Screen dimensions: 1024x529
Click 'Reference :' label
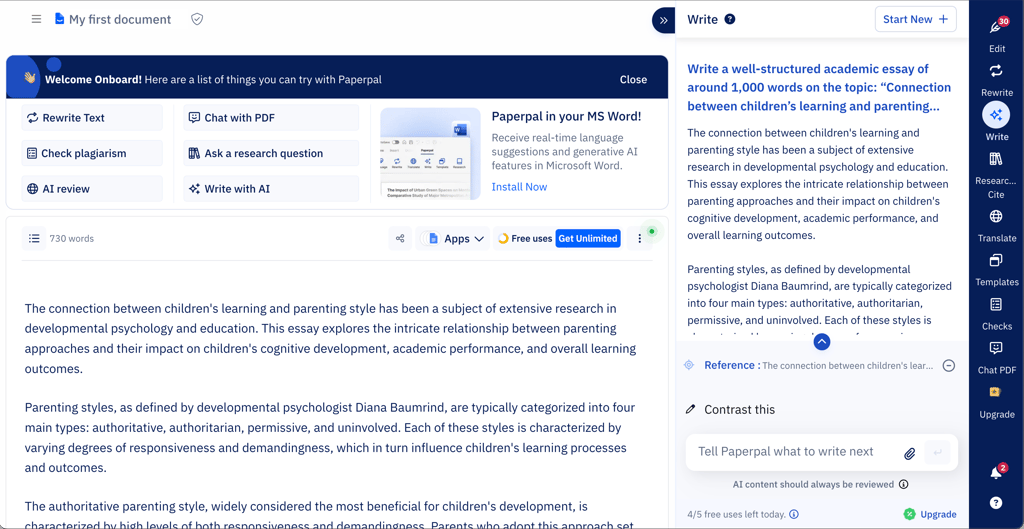tap(732, 365)
